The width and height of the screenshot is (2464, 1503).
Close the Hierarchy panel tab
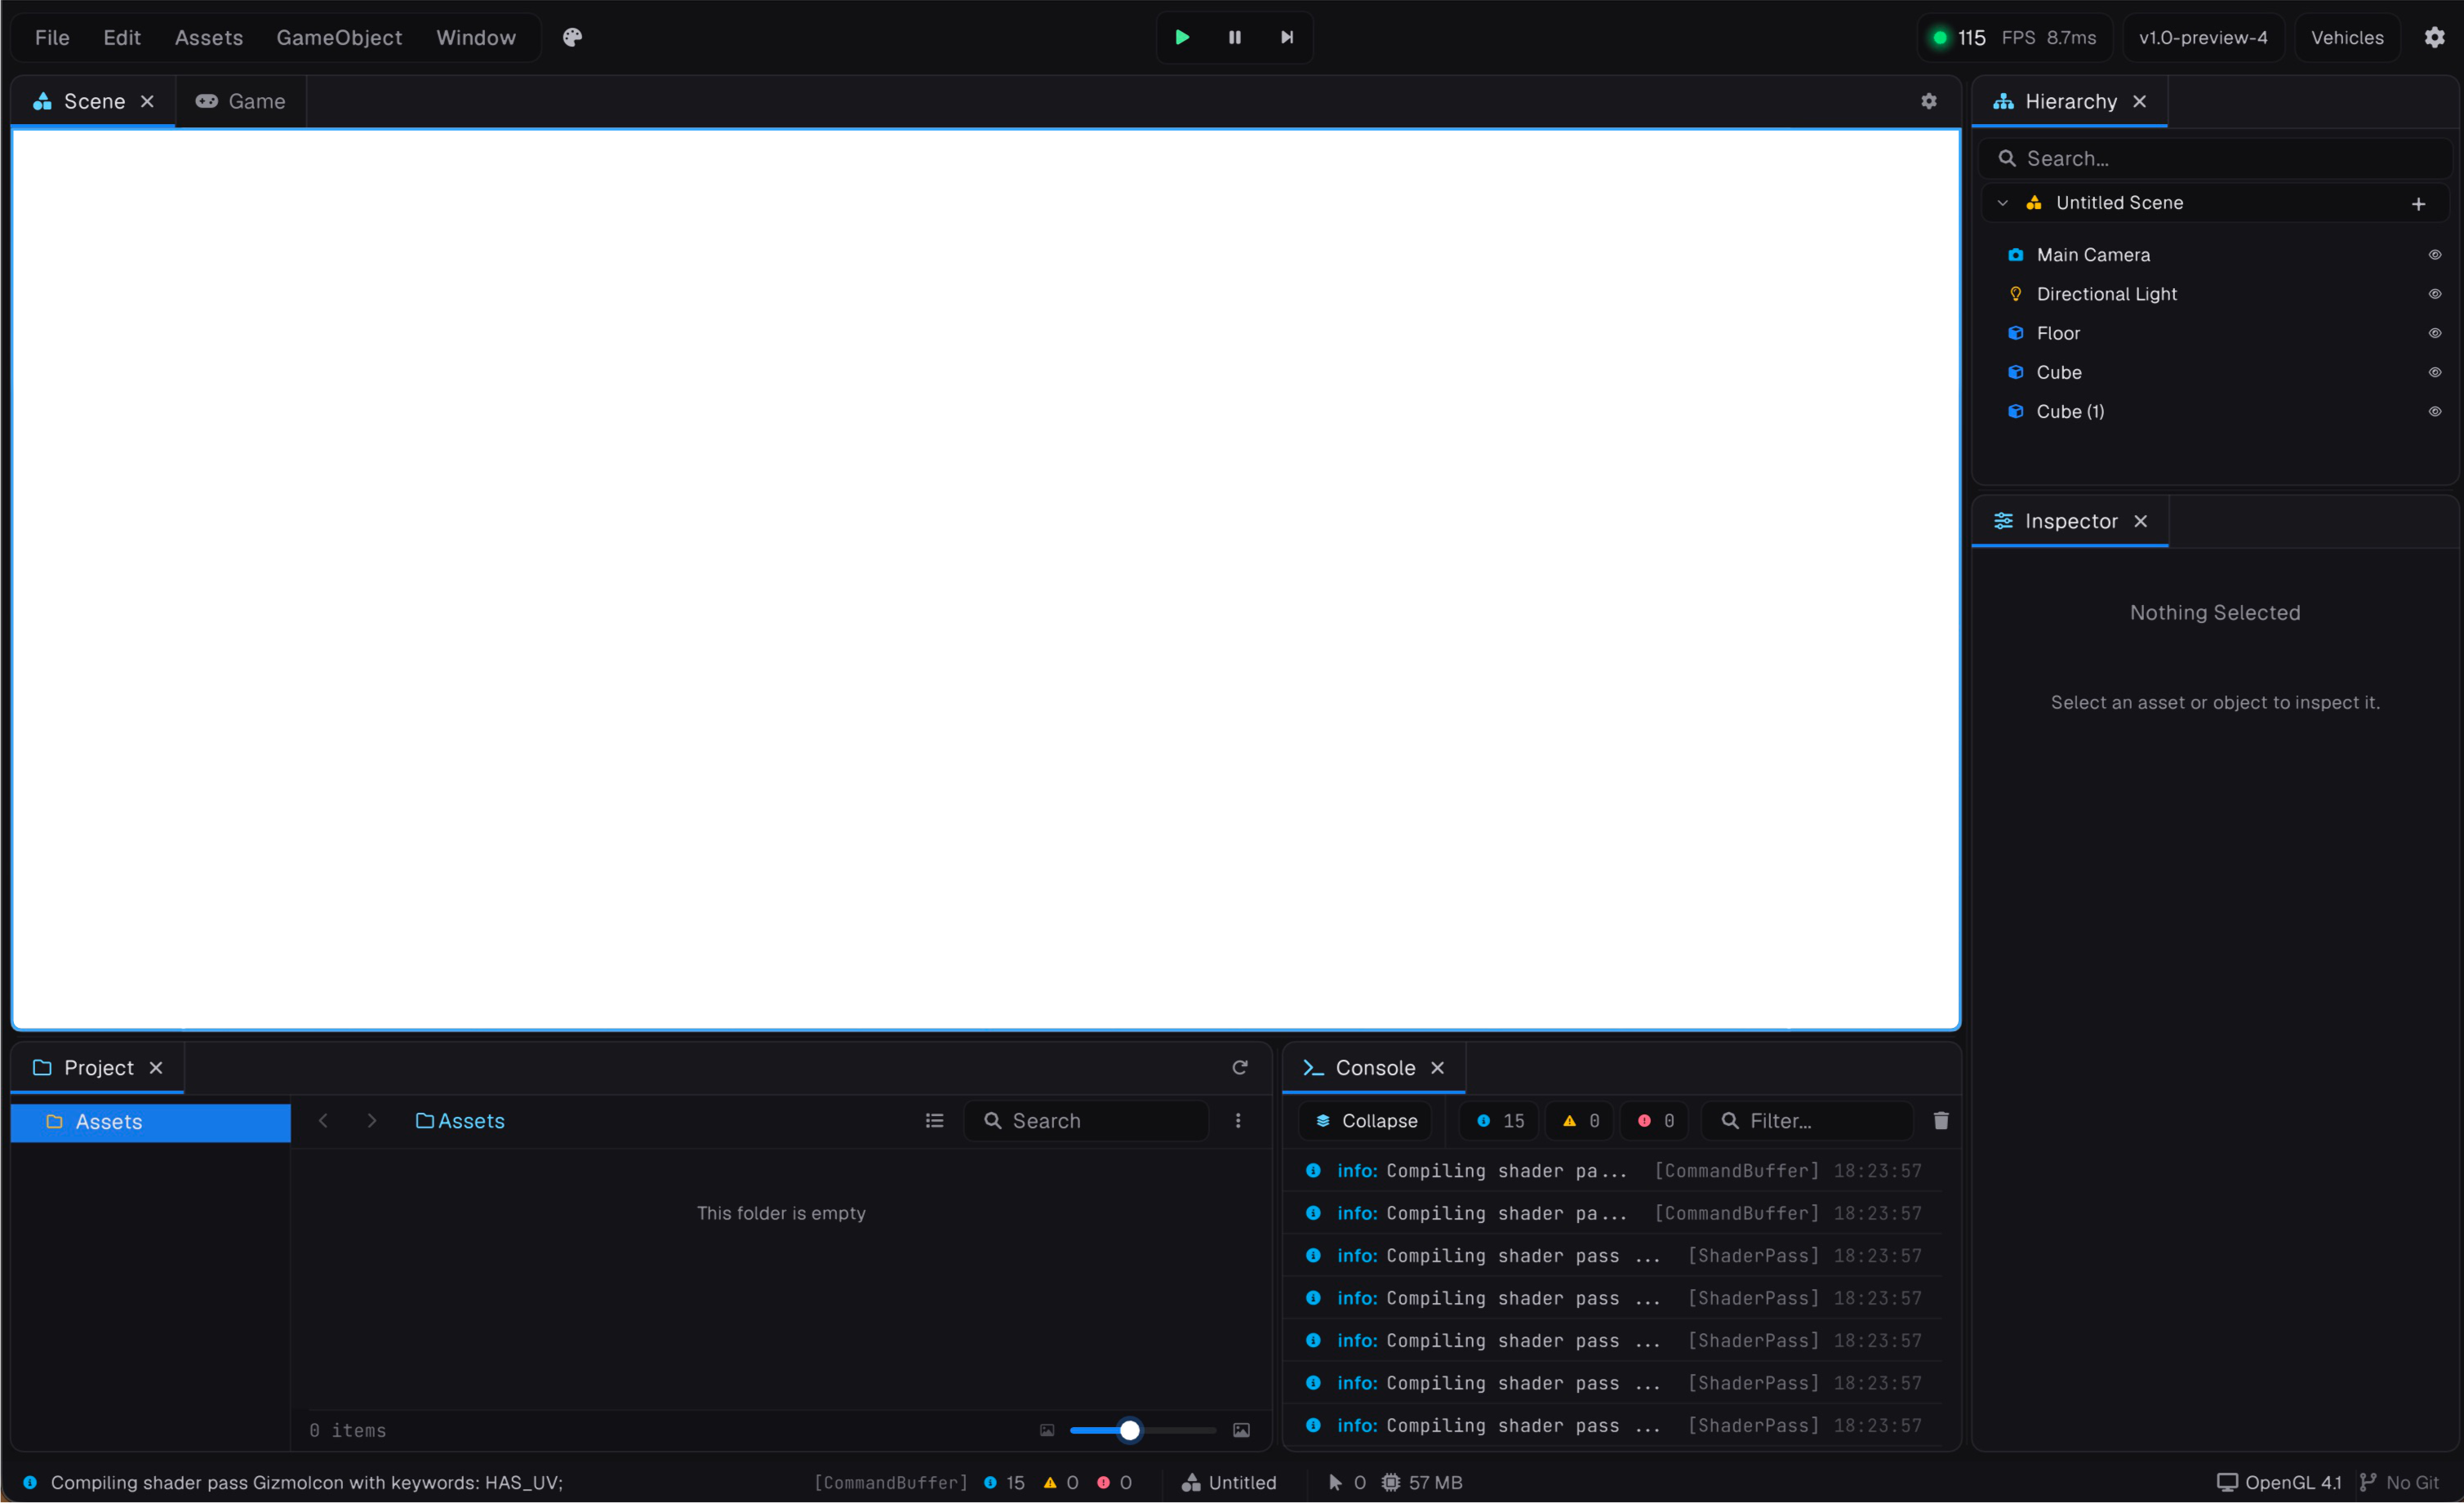point(2139,101)
